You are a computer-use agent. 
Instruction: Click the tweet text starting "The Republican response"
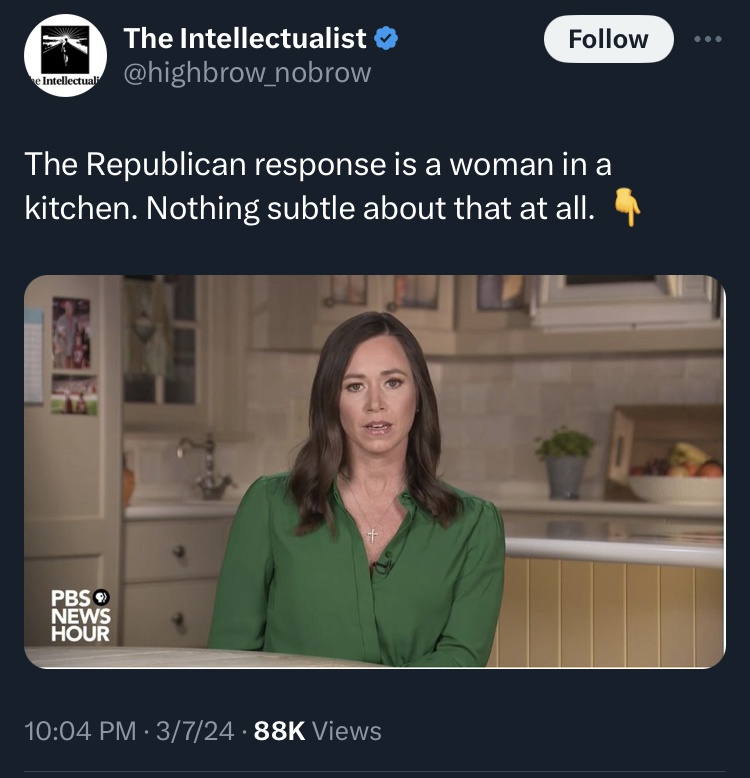317,163
